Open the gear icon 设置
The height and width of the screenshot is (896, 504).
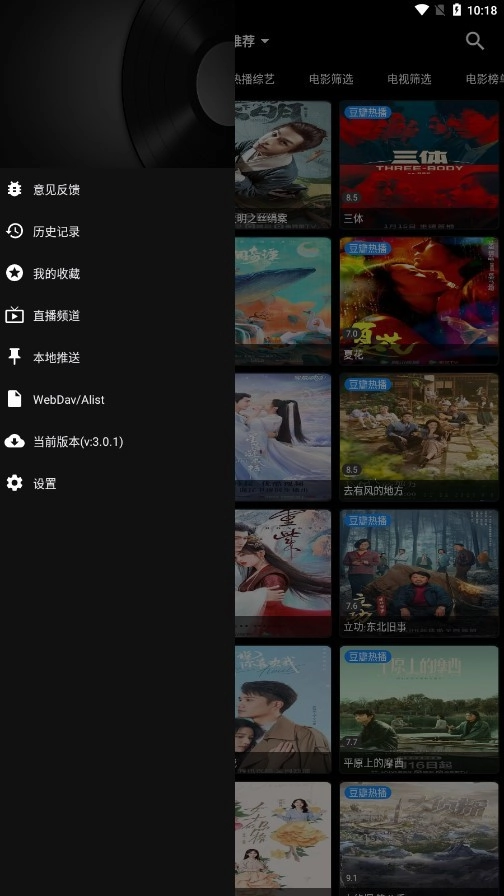coord(14,483)
